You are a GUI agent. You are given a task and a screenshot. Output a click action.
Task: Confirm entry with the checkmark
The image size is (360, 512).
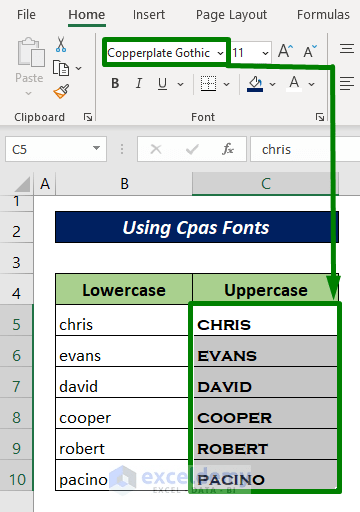click(x=192, y=149)
